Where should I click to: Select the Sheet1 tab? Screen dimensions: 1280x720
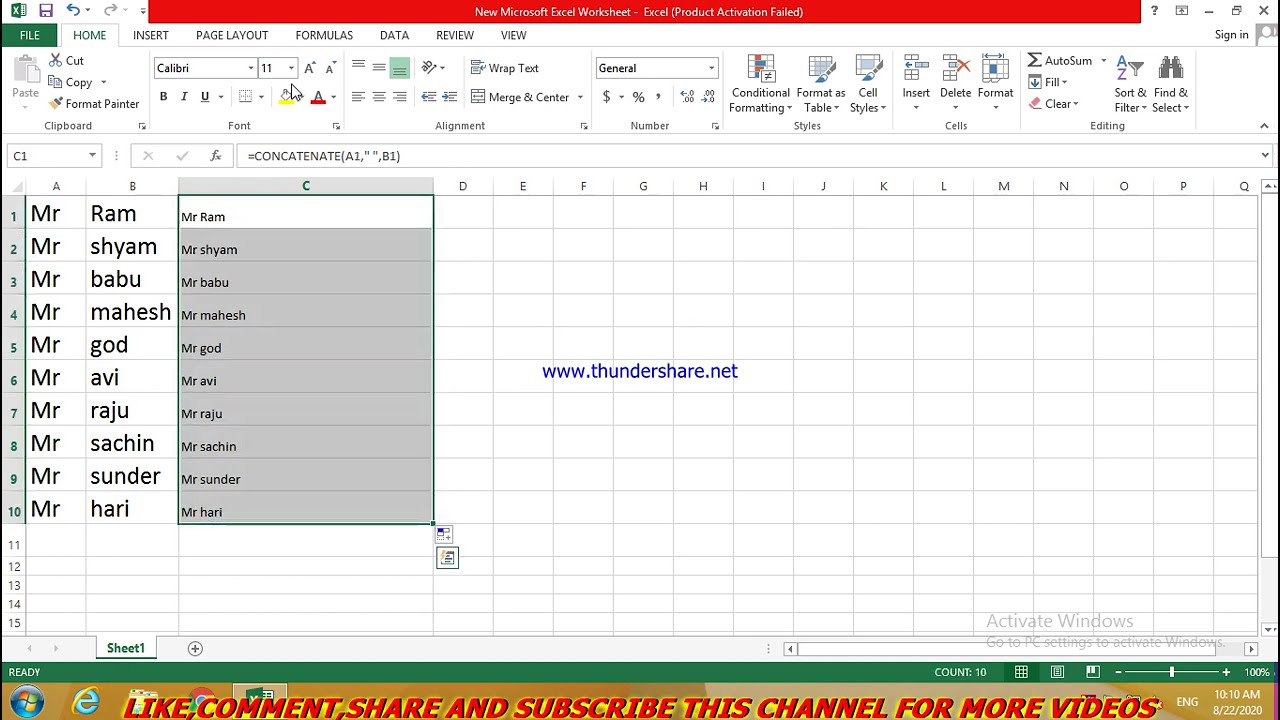(126, 648)
